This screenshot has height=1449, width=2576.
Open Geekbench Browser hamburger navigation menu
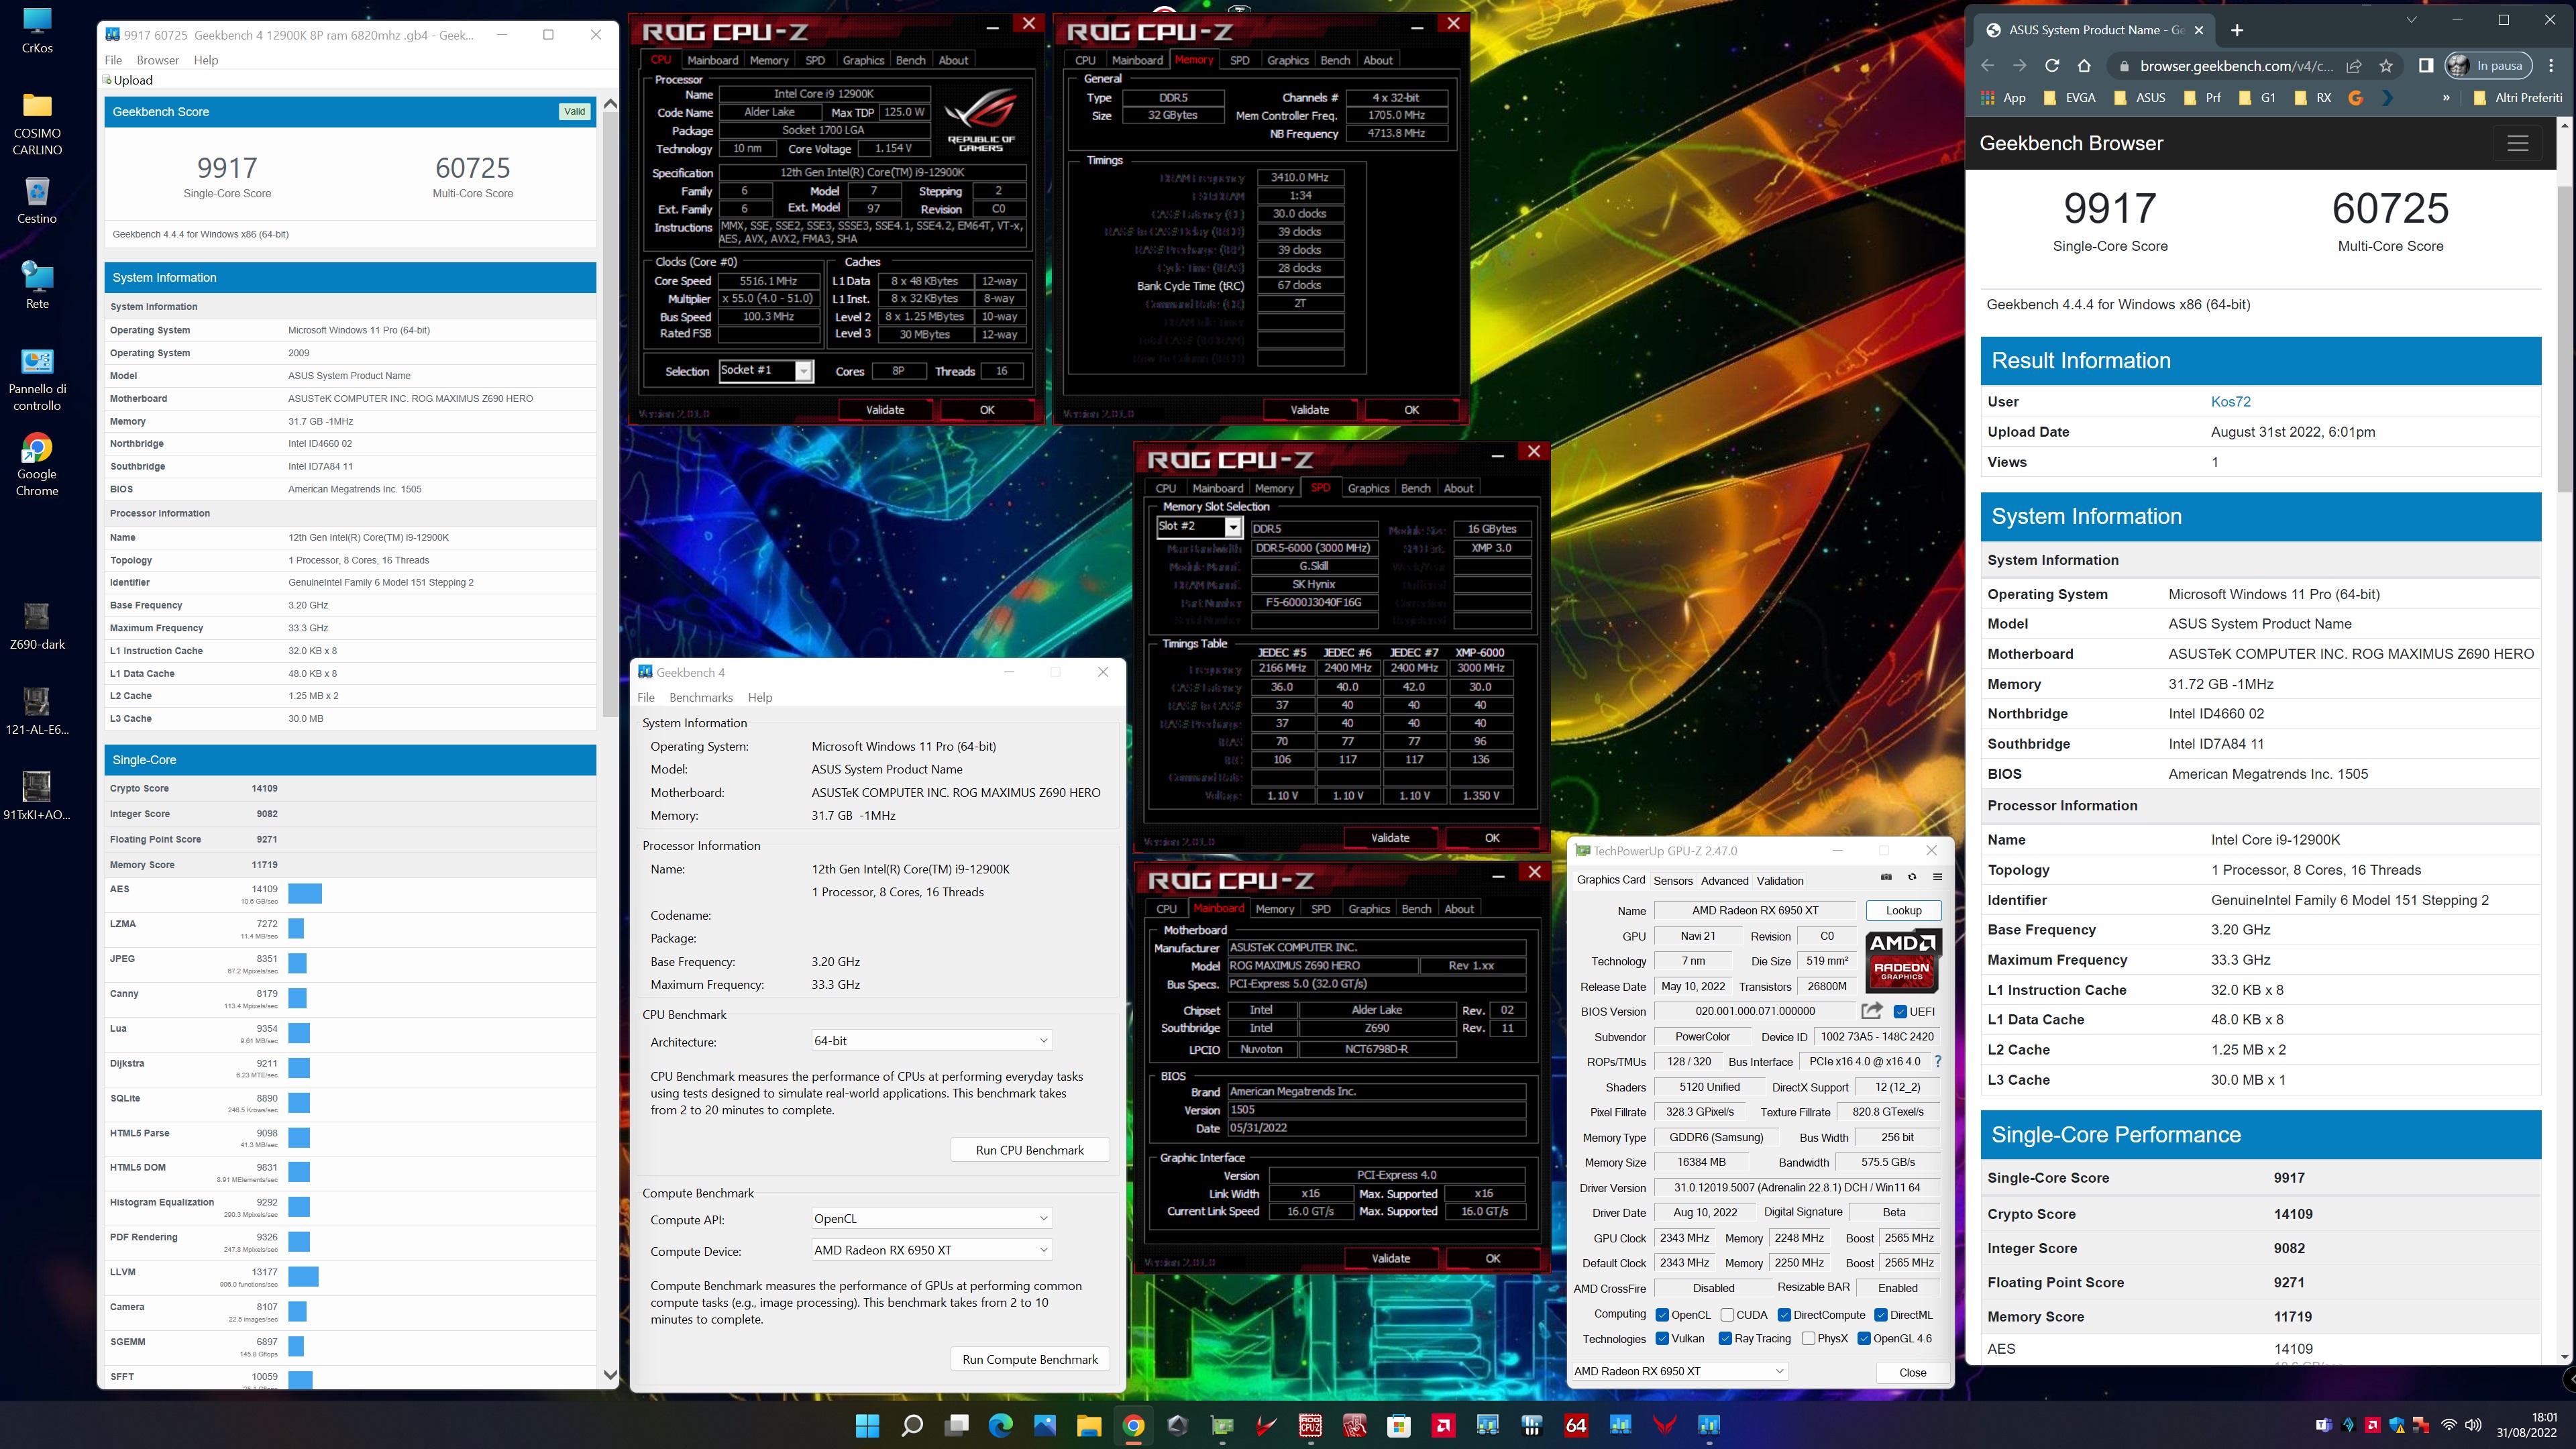(x=2517, y=143)
